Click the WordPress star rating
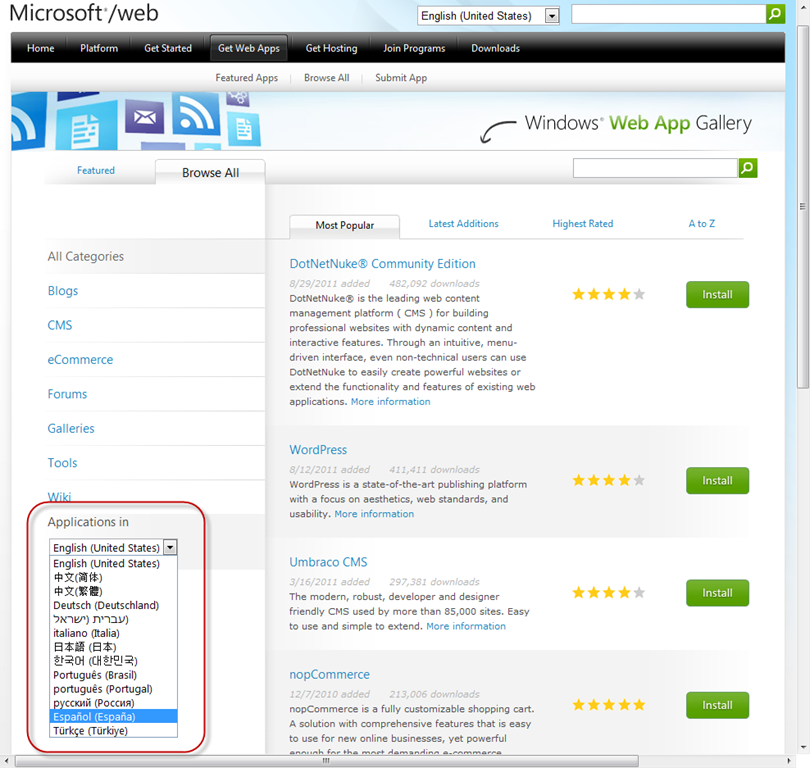Viewport: 810px width, 768px height. (608, 480)
